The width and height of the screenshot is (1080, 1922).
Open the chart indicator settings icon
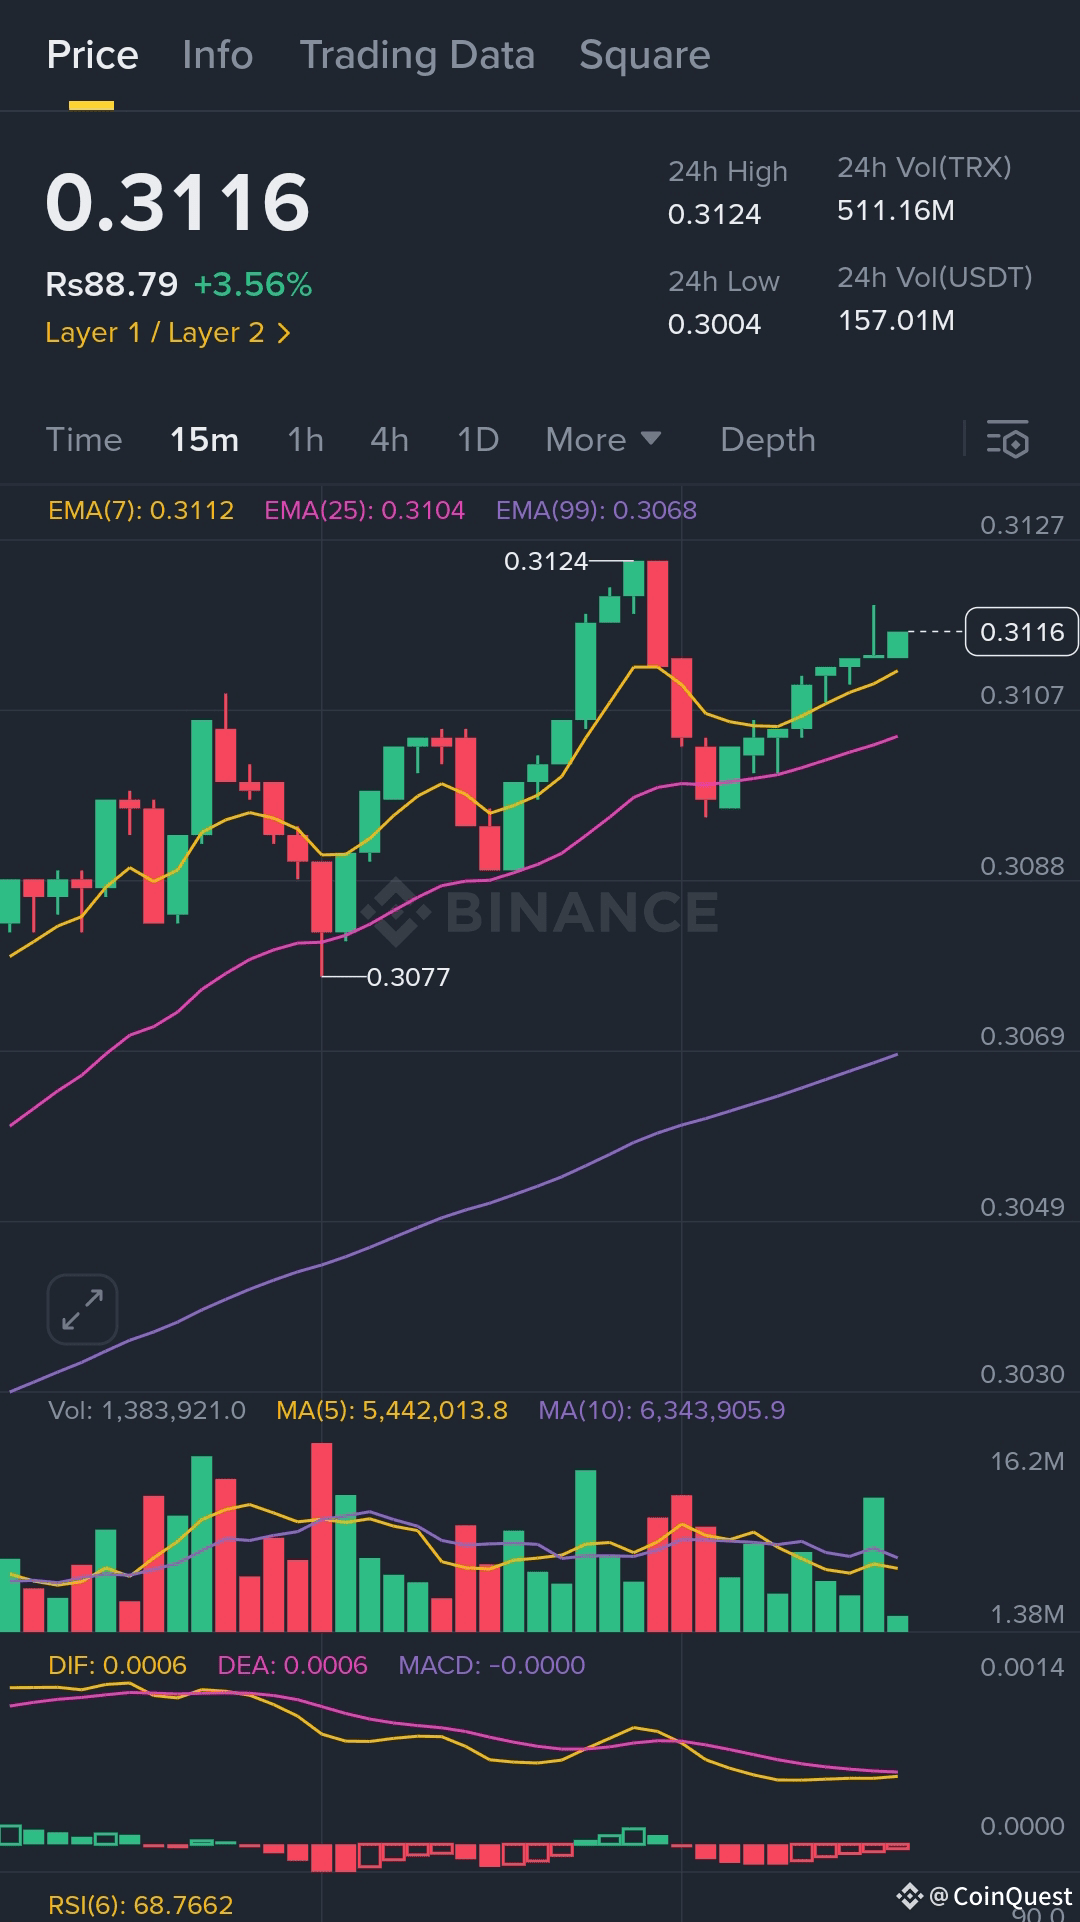click(1009, 439)
